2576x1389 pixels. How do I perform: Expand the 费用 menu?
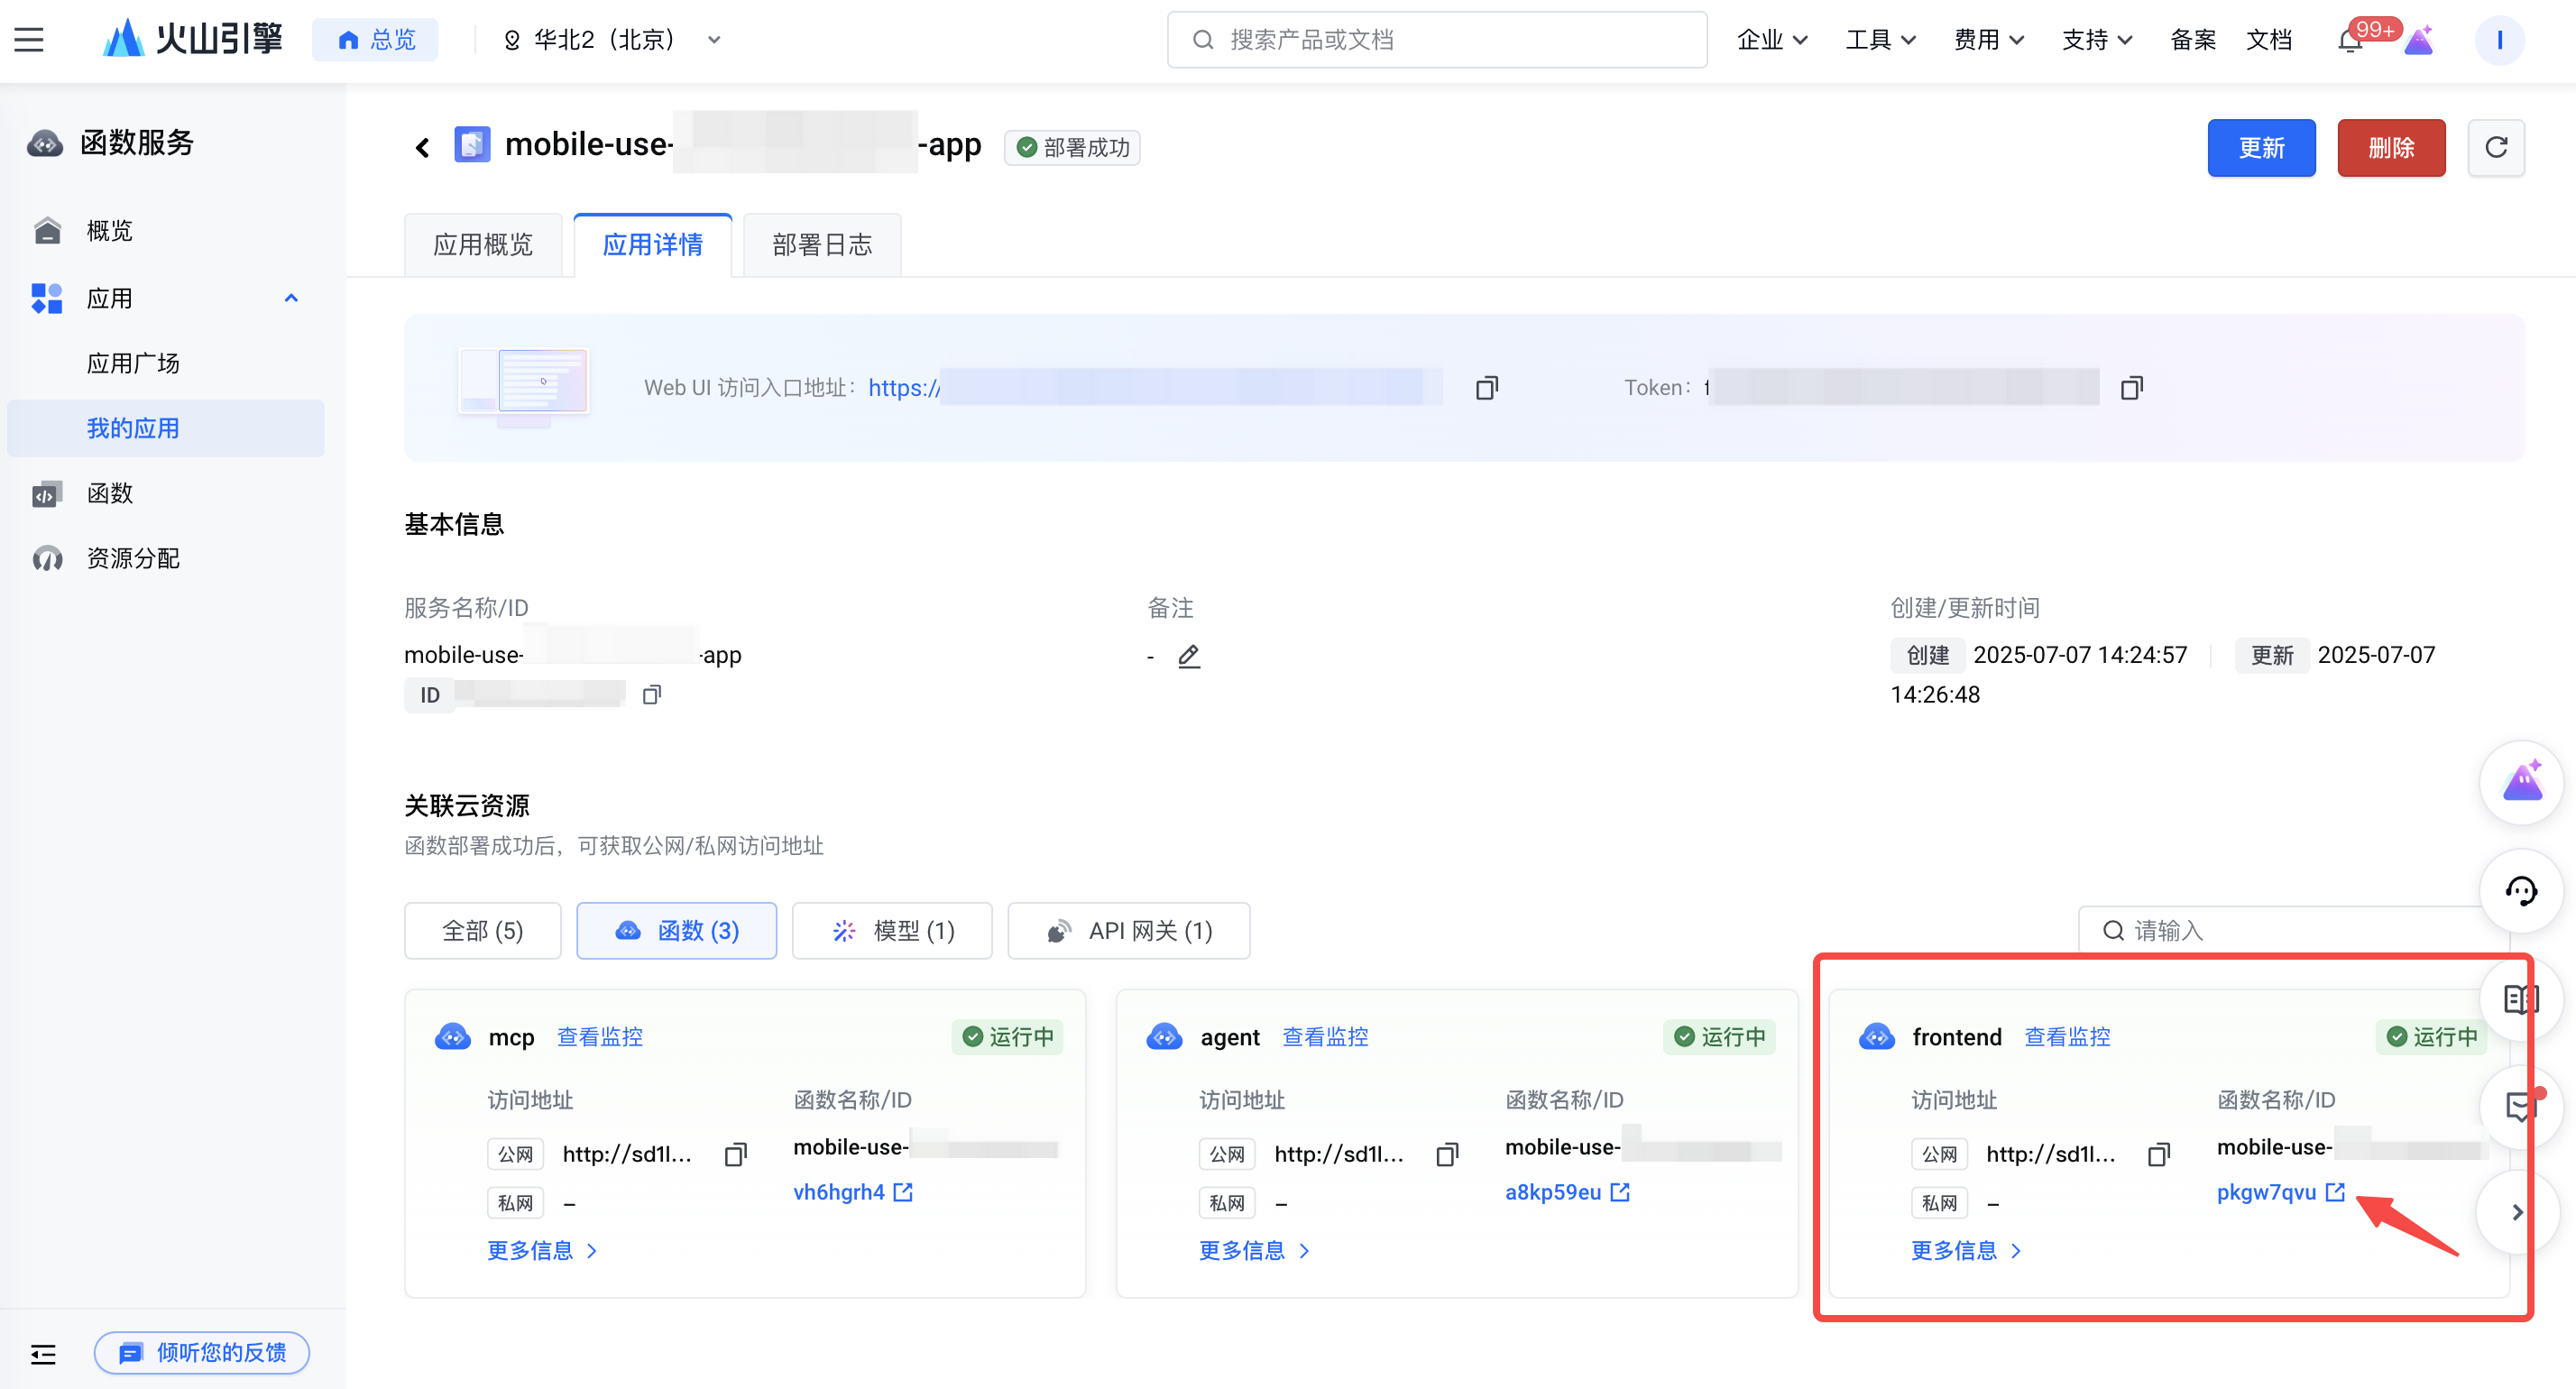pos(1987,40)
